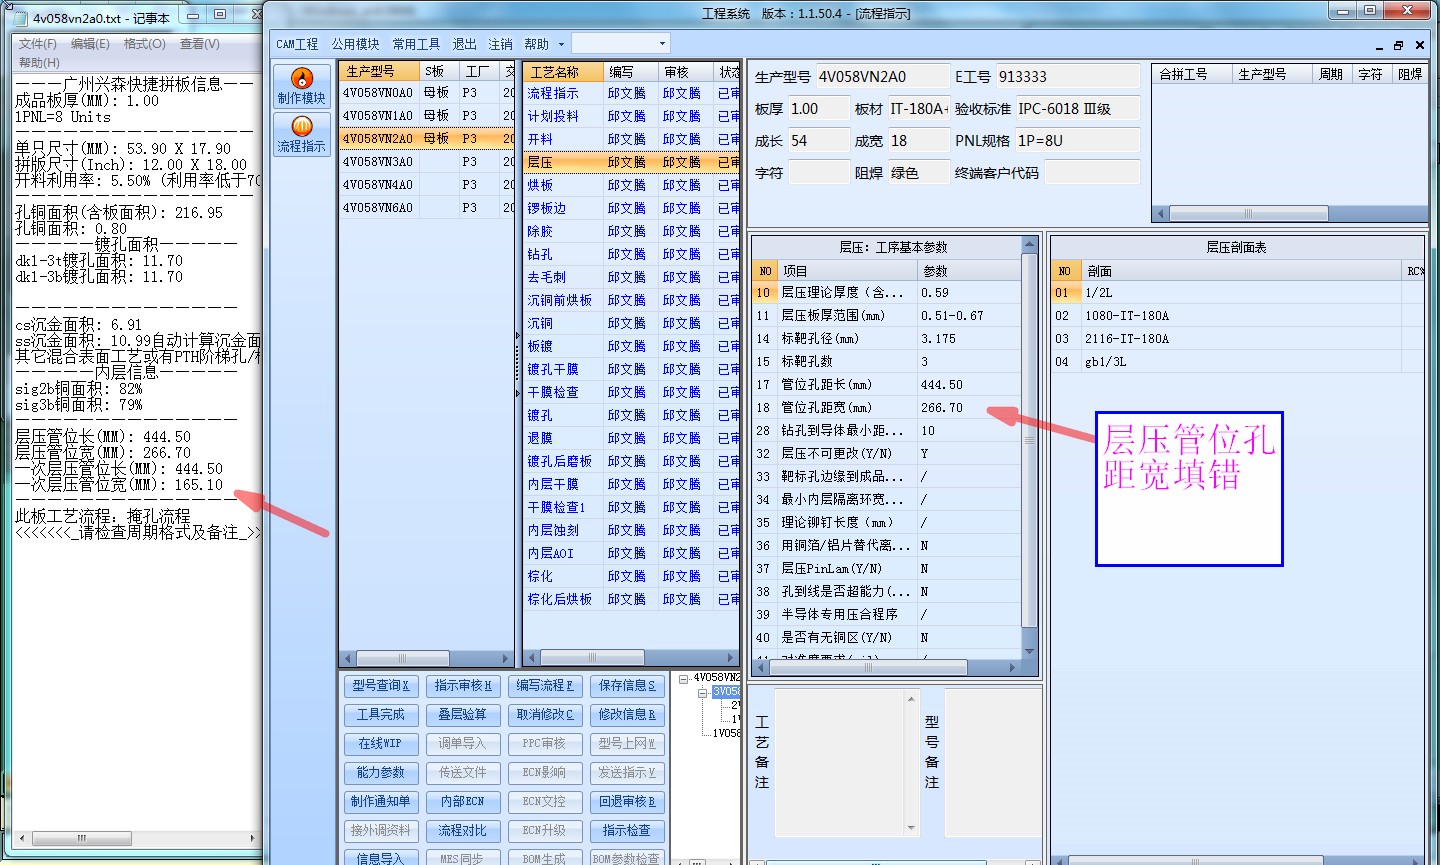Collapse the 3V058 tree node
The image size is (1440, 865).
pyautogui.click(x=702, y=692)
